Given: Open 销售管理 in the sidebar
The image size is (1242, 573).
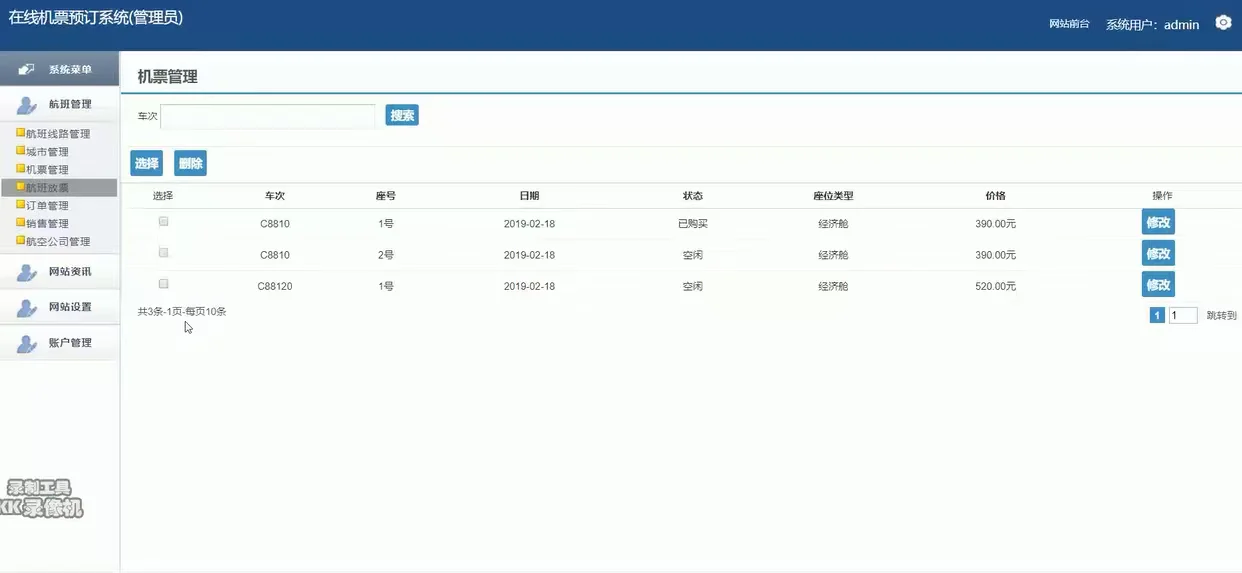Looking at the screenshot, I should 48,224.
